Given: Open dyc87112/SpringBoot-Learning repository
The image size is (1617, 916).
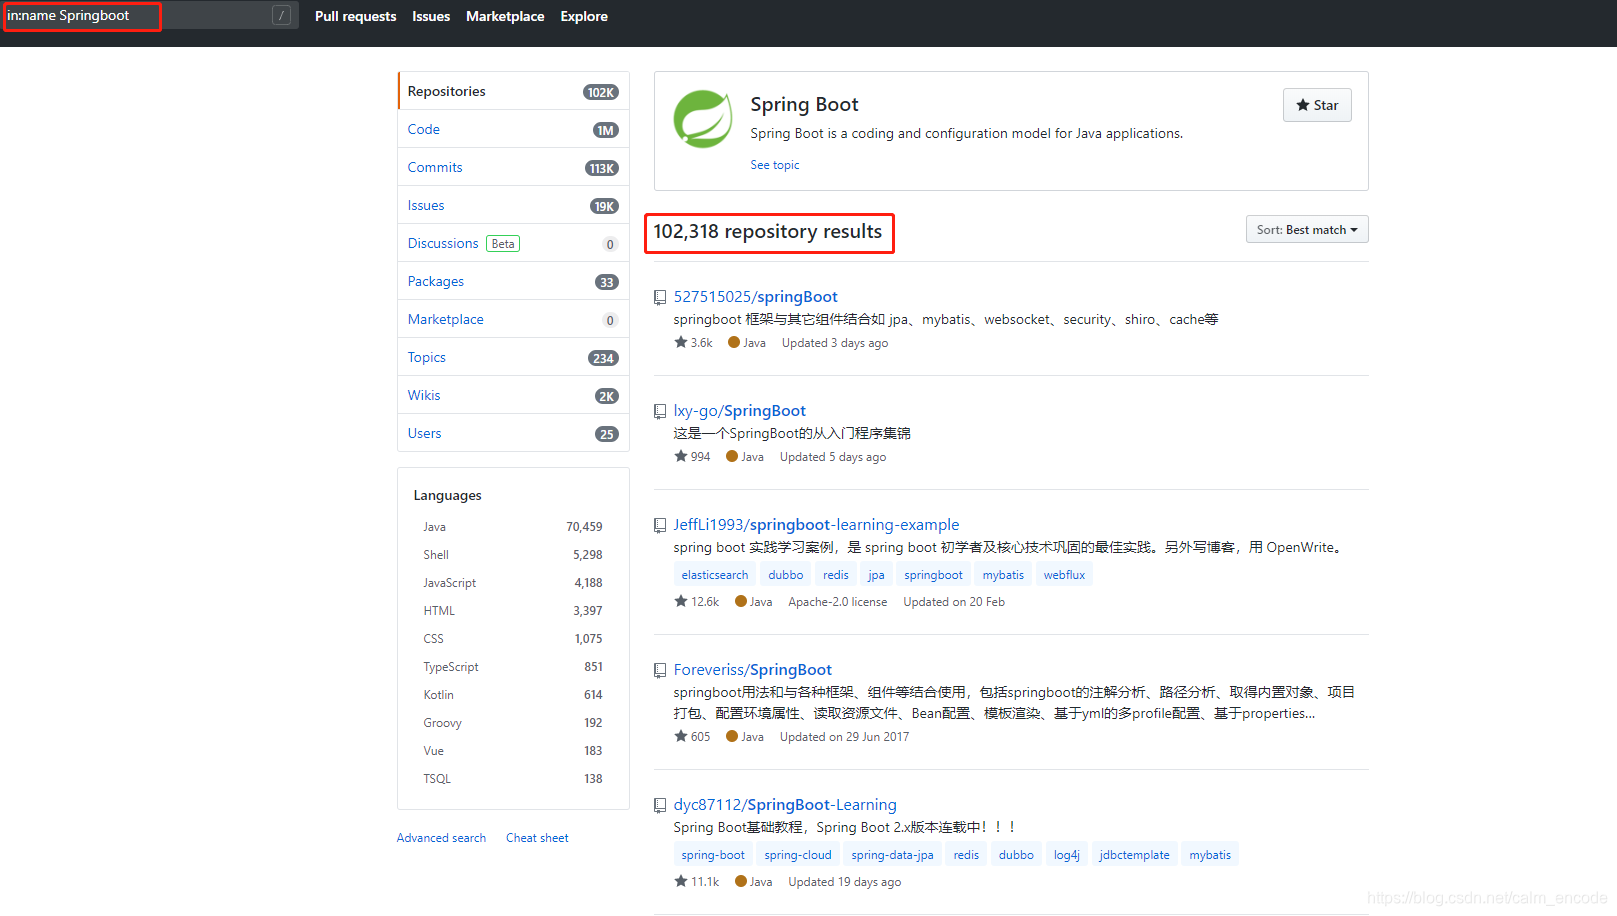Looking at the screenshot, I should coord(785,805).
